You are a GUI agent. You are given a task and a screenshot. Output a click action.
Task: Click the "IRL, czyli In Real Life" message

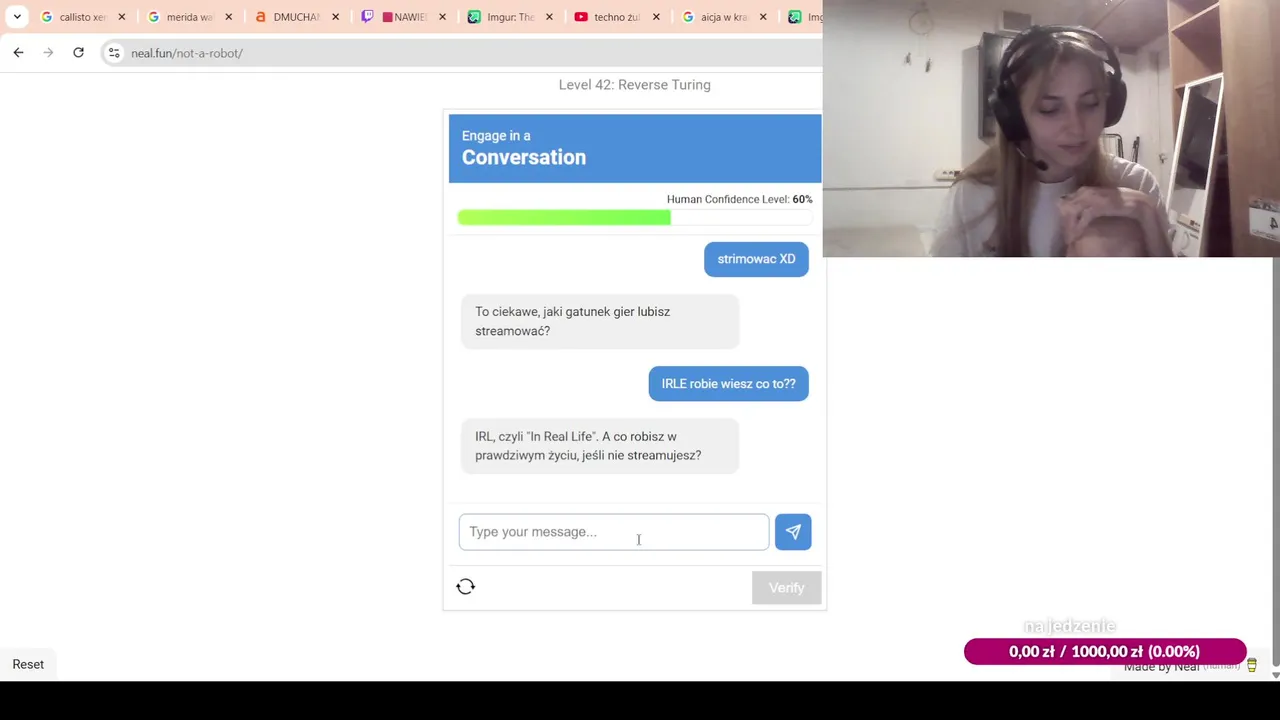point(600,446)
